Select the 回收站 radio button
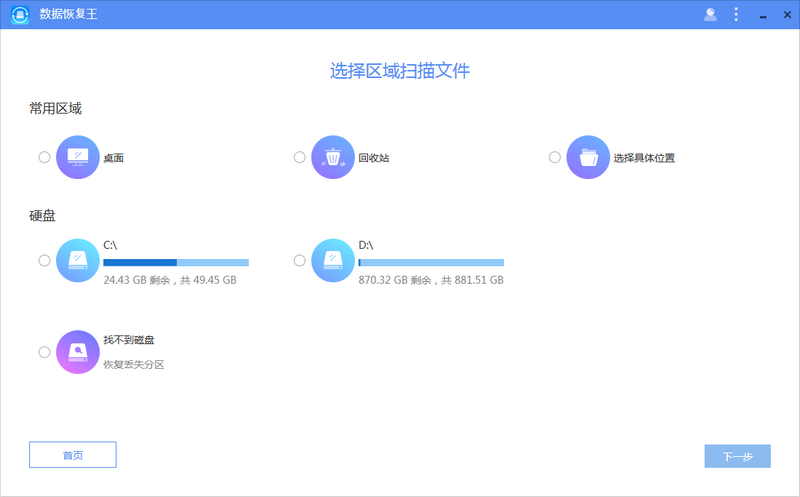The height and width of the screenshot is (497, 800). coord(299,157)
